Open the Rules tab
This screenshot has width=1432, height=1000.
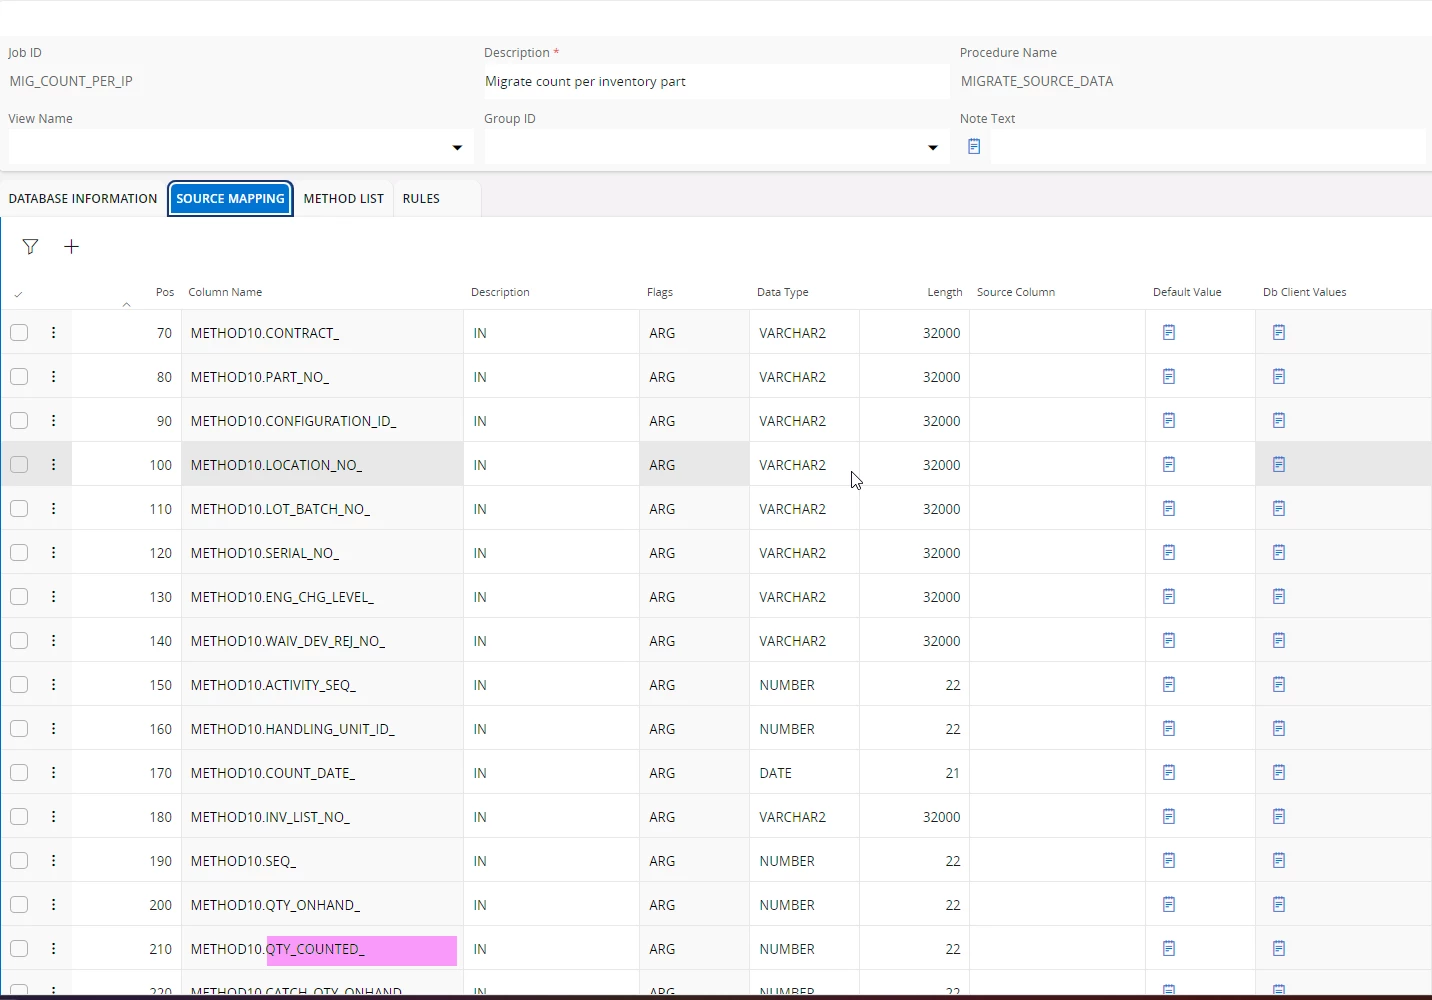pos(421,199)
